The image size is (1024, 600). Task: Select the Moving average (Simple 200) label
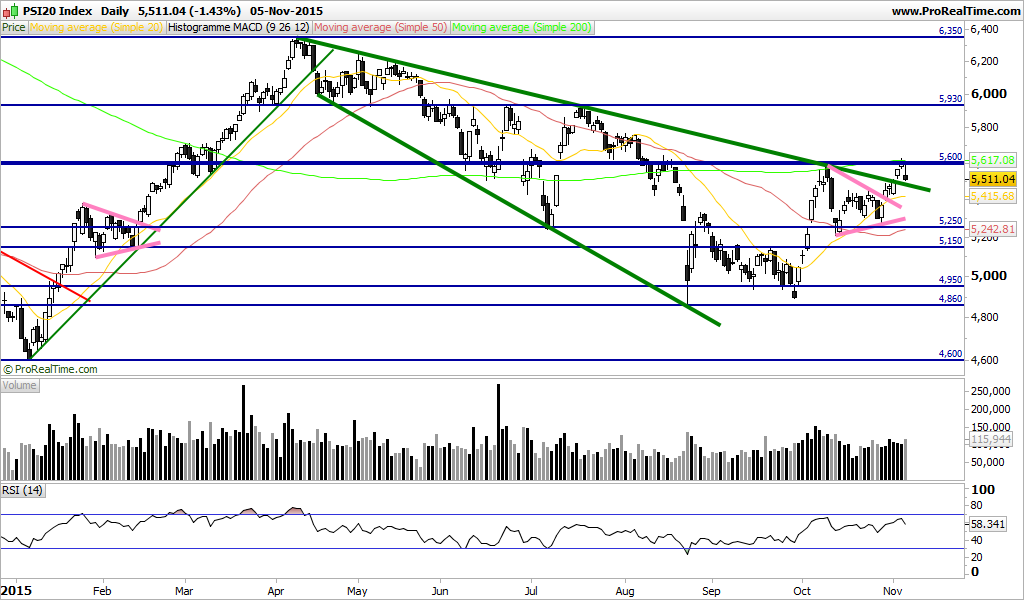522,27
